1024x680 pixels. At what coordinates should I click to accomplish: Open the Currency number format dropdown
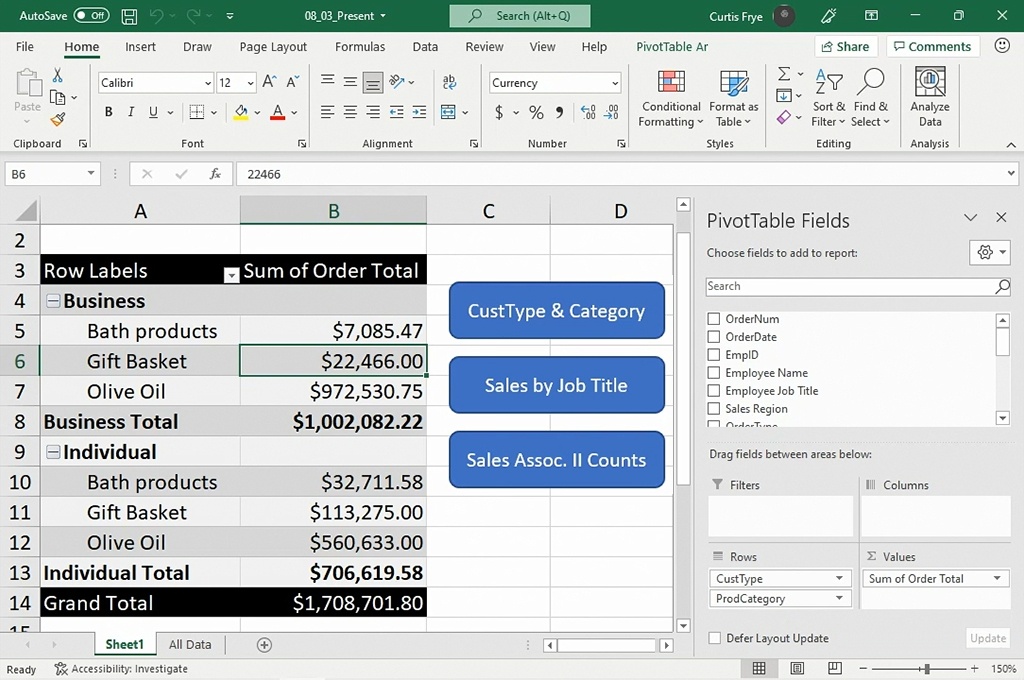614,83
